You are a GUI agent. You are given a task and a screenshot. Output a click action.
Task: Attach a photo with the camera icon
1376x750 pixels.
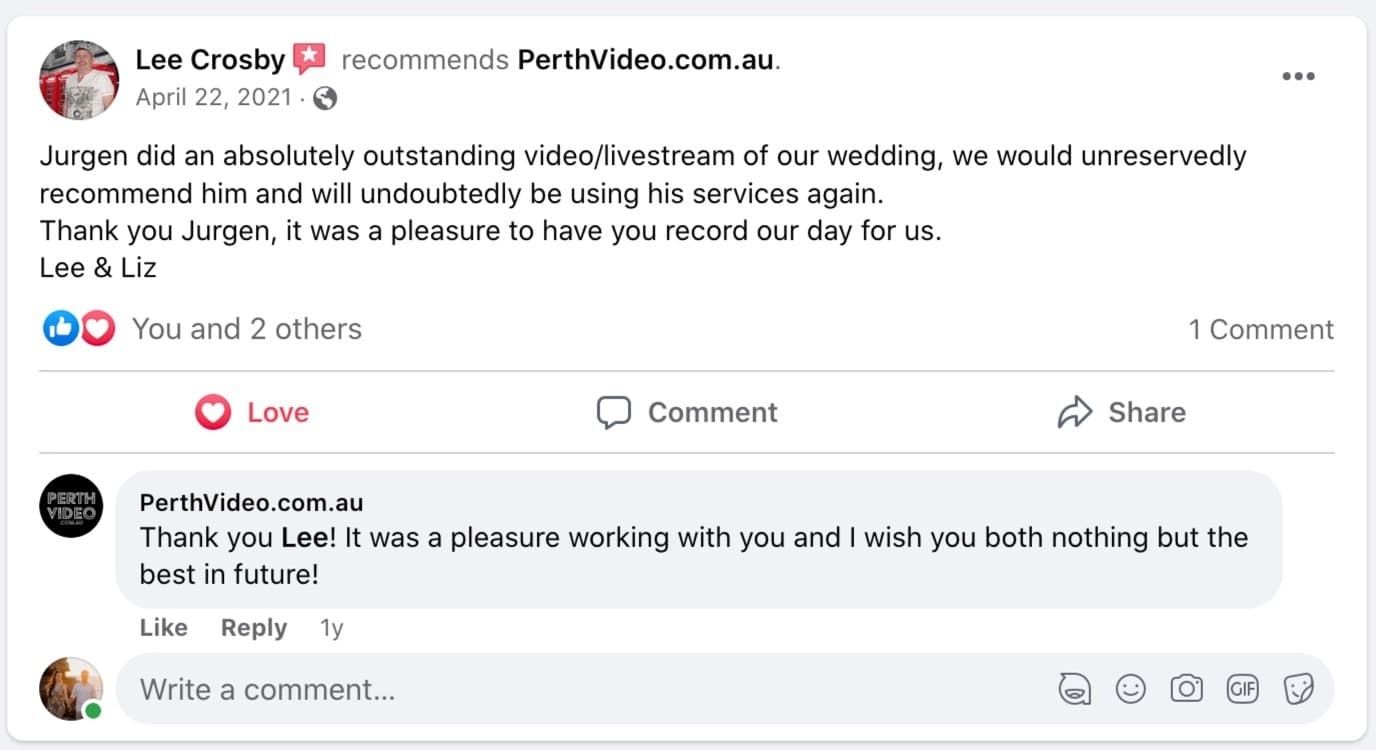pyautogui.click(x=1187, y=689)
